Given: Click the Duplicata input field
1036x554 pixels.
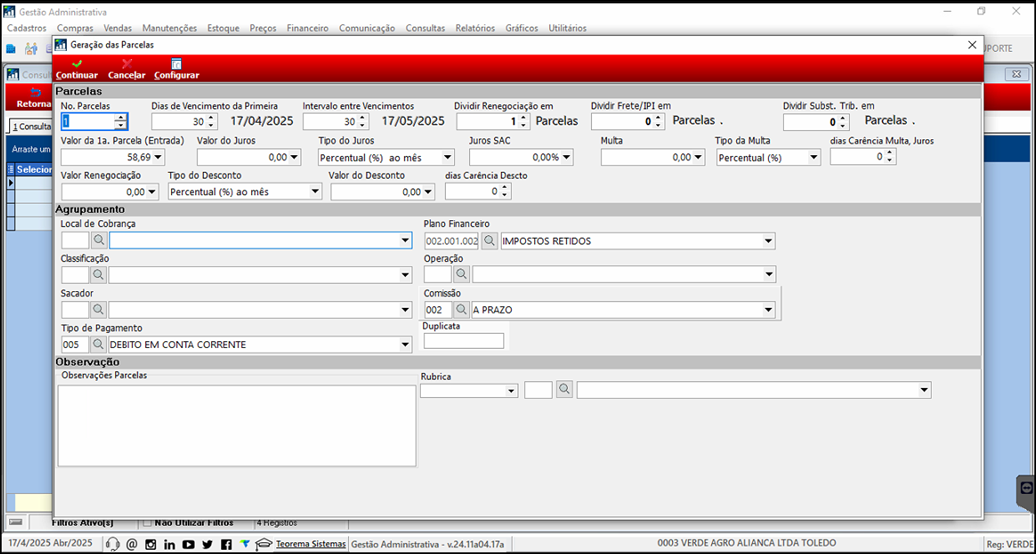Looking at the screenshot, I should click(464, 340).
